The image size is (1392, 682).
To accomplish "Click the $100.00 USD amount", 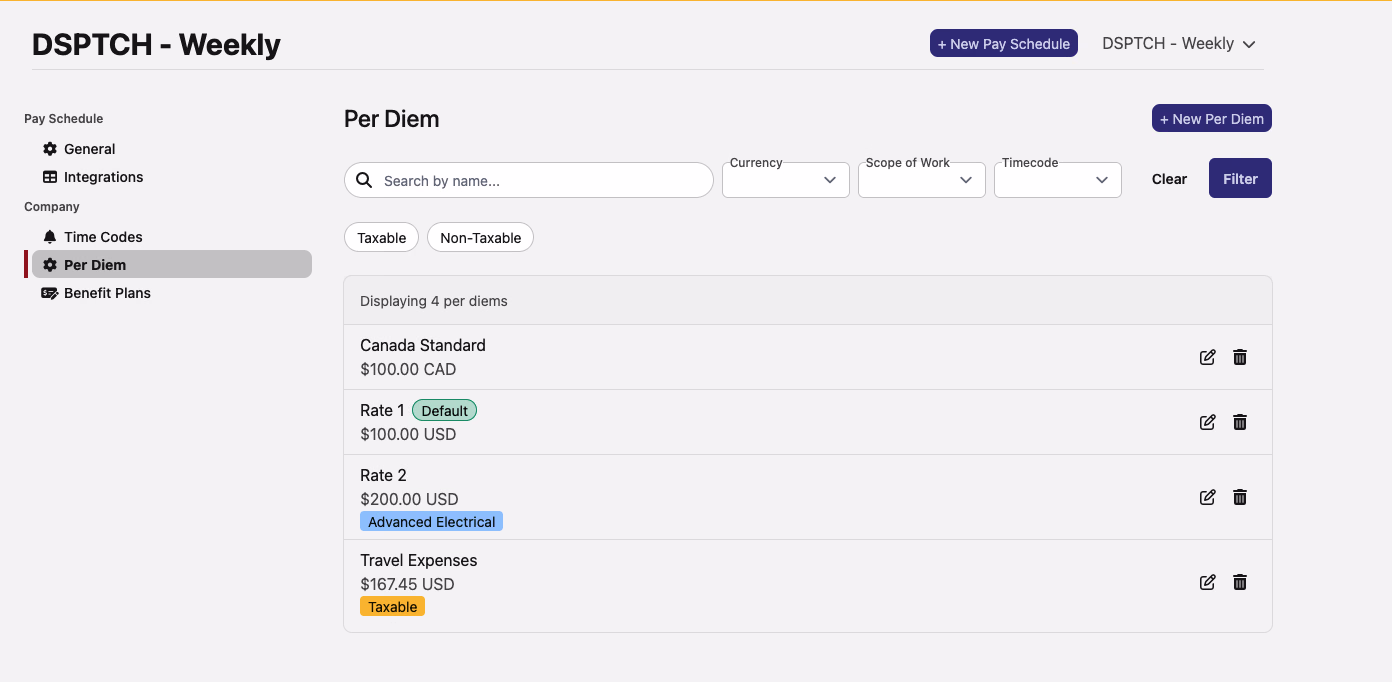I will (408, 434).
